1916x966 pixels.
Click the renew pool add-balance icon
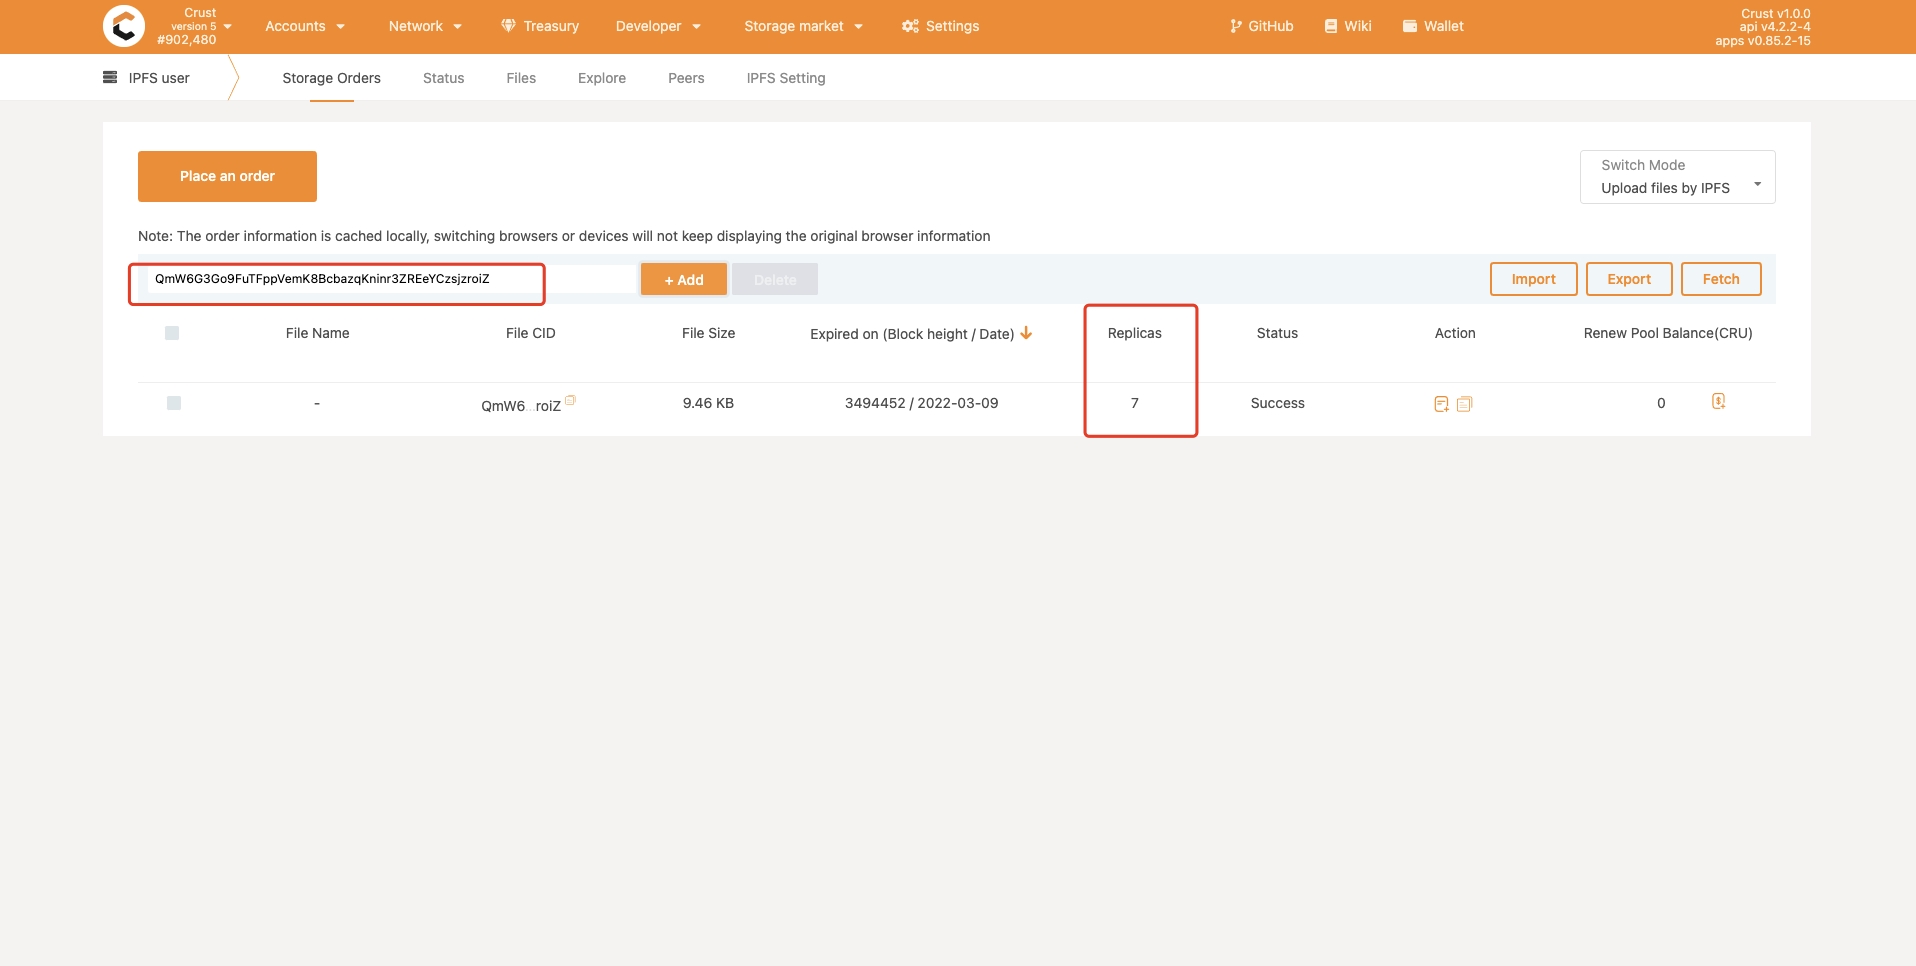pyautogui.click(x=1718, y=402)
